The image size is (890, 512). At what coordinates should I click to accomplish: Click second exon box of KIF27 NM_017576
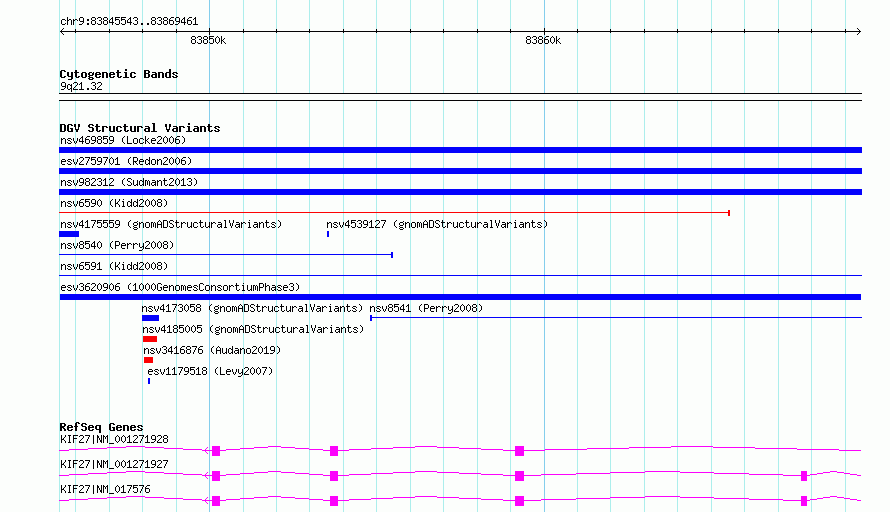pos(334,501)
